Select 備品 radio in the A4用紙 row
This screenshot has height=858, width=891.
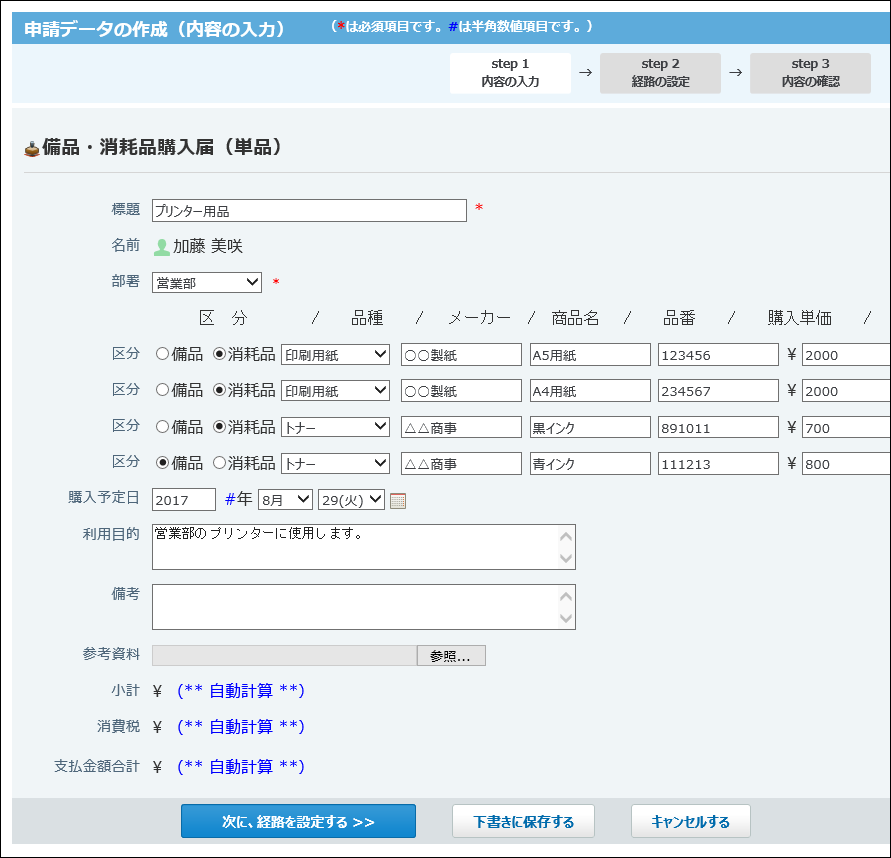(163, 390)
